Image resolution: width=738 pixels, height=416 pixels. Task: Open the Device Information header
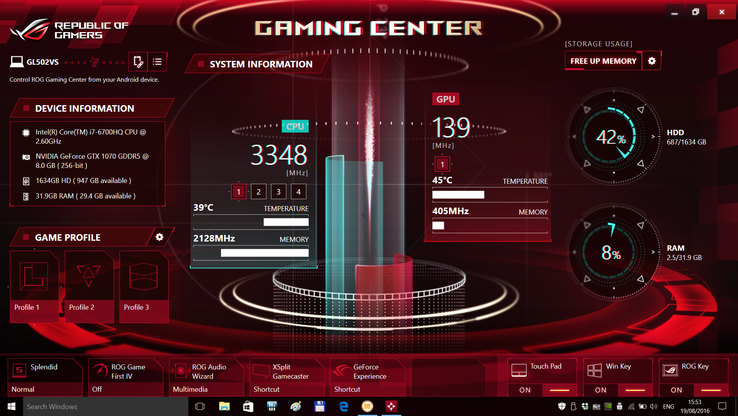(92, 108)
